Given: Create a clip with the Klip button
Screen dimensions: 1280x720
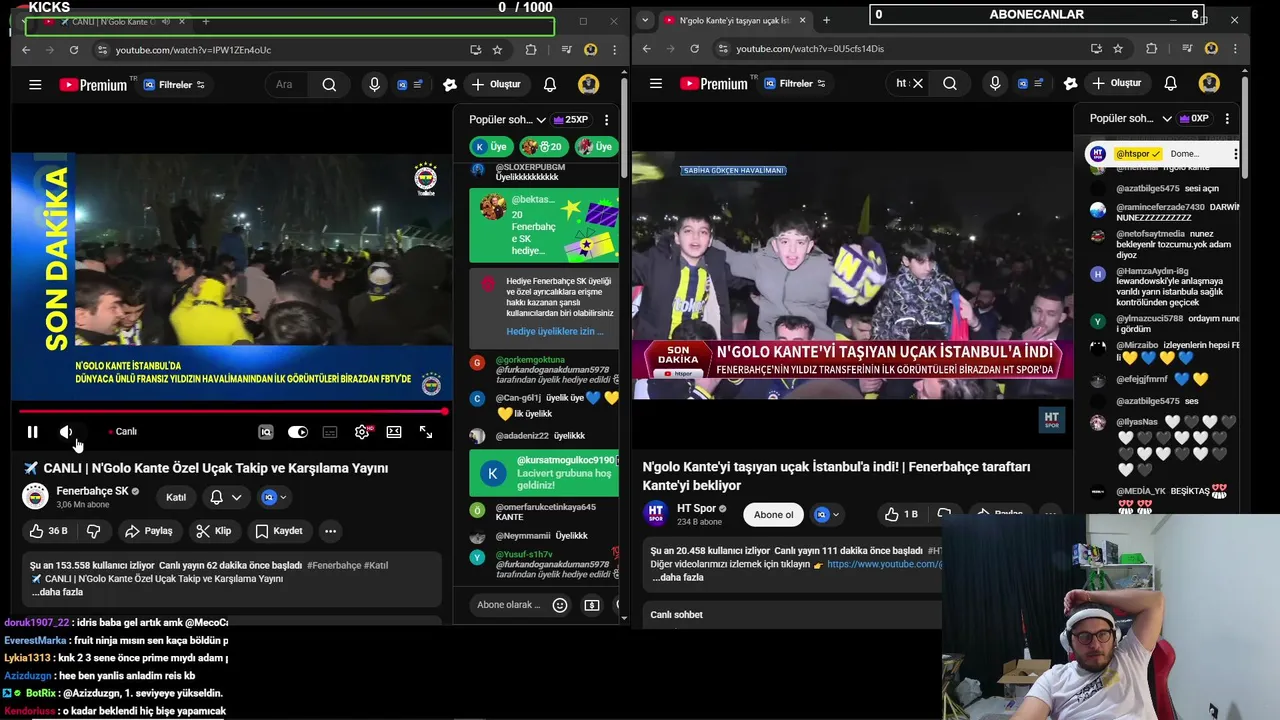Looking at the screenshot, I should [x=214, y=531].
